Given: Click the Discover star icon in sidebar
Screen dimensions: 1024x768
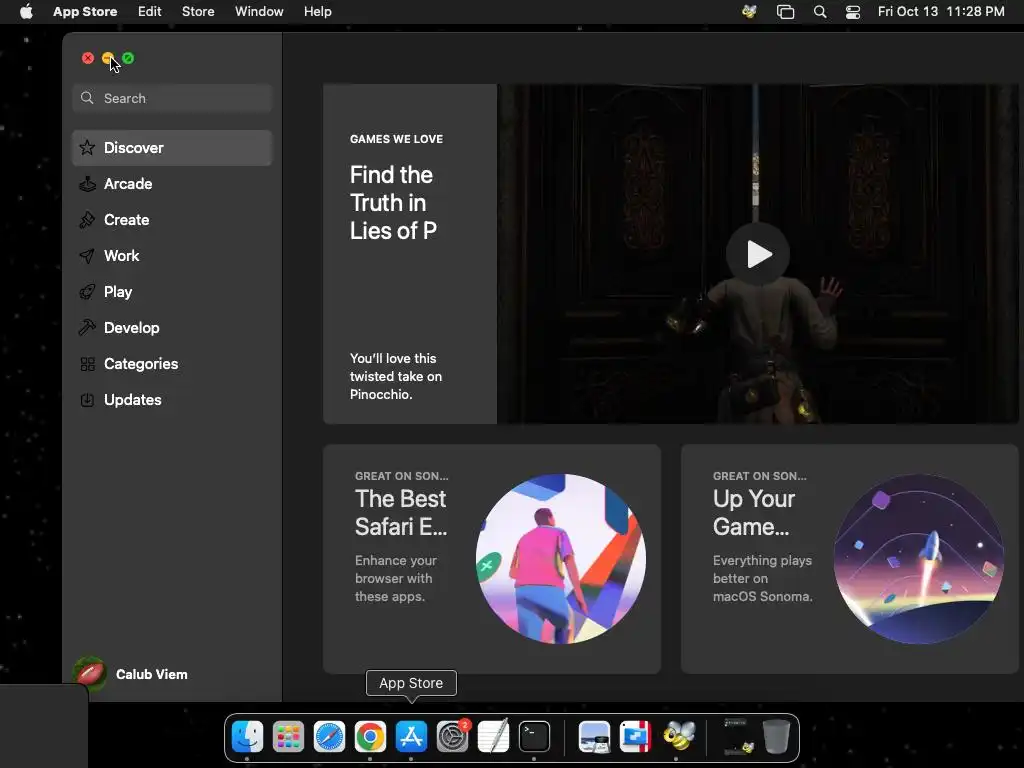Looking at the screenshot, I should [87, 148].
